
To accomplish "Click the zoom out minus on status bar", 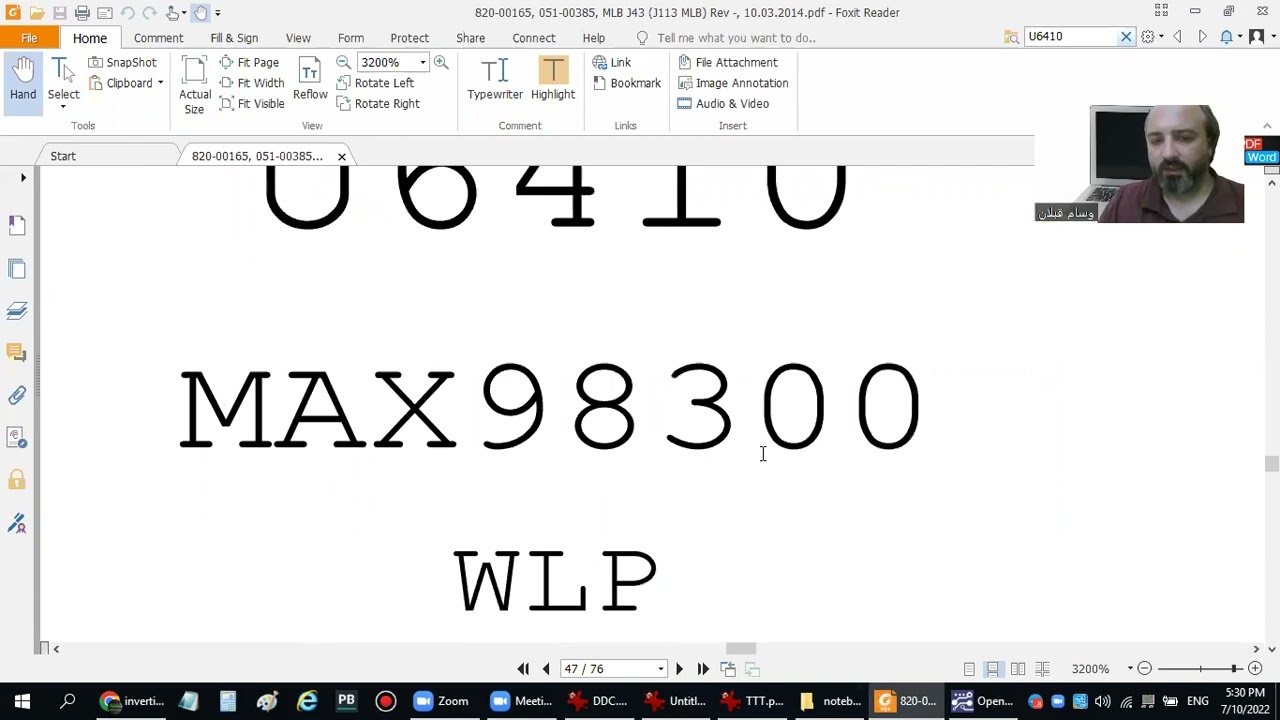I will [1145, 669].
